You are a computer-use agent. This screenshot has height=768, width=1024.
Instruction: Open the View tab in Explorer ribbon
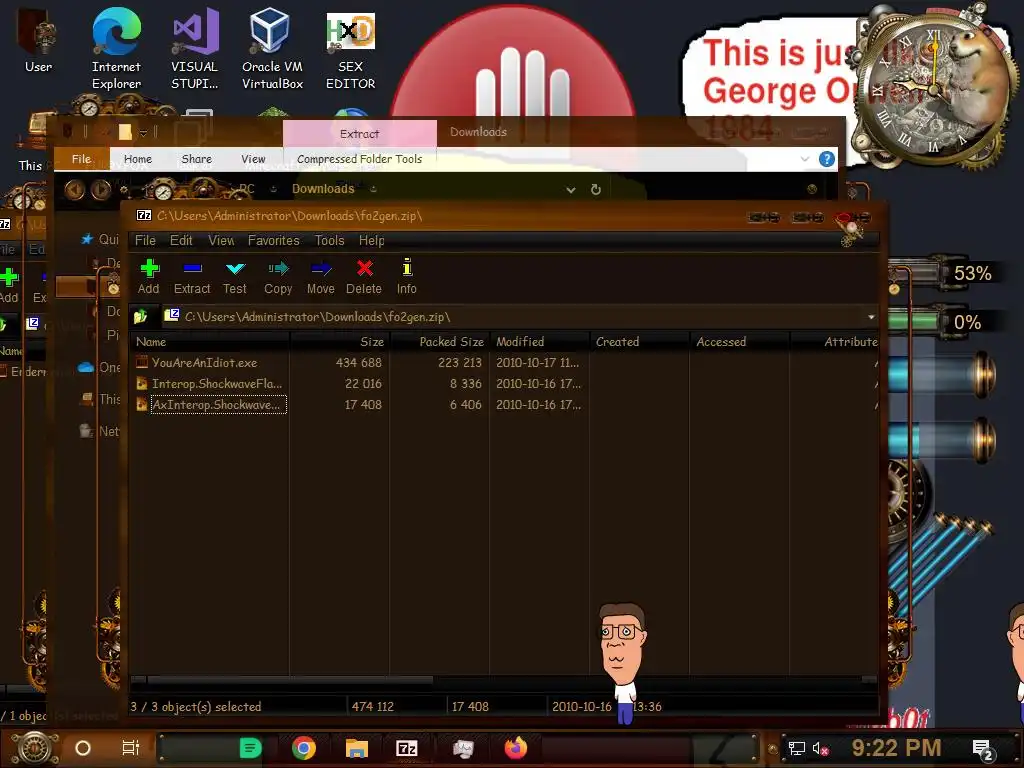[253, 159]
